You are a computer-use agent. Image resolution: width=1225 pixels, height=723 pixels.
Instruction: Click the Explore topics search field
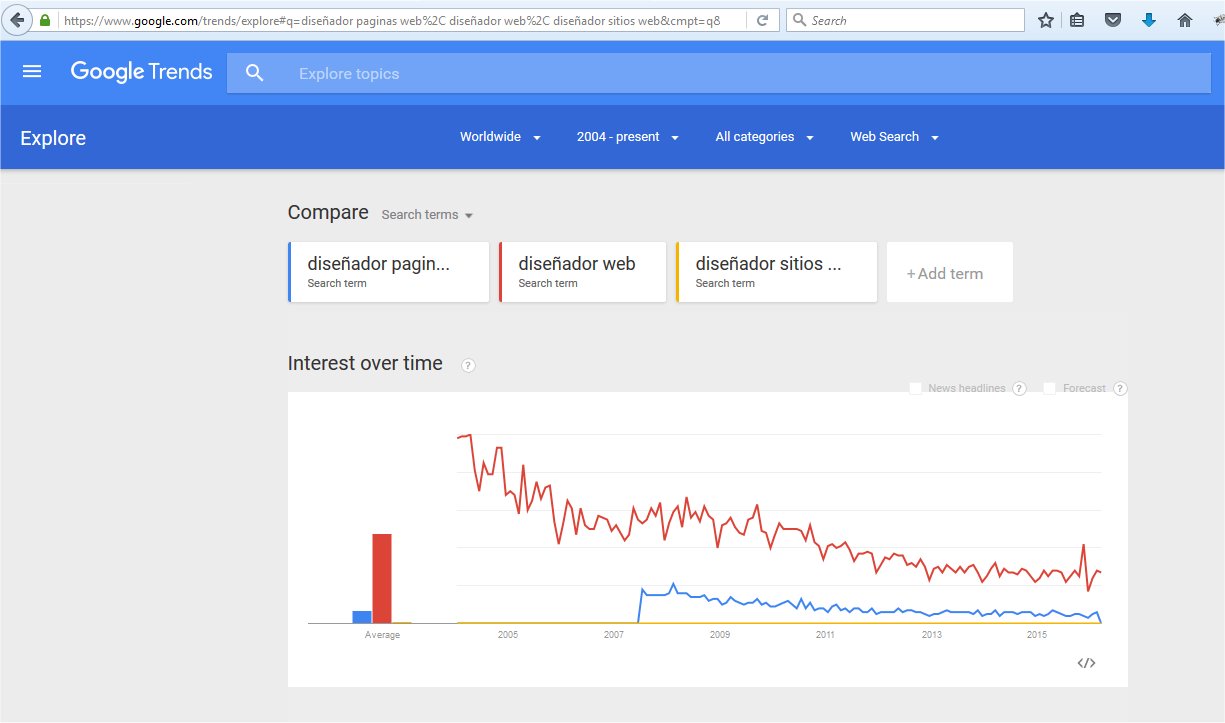tap(700, 74)
